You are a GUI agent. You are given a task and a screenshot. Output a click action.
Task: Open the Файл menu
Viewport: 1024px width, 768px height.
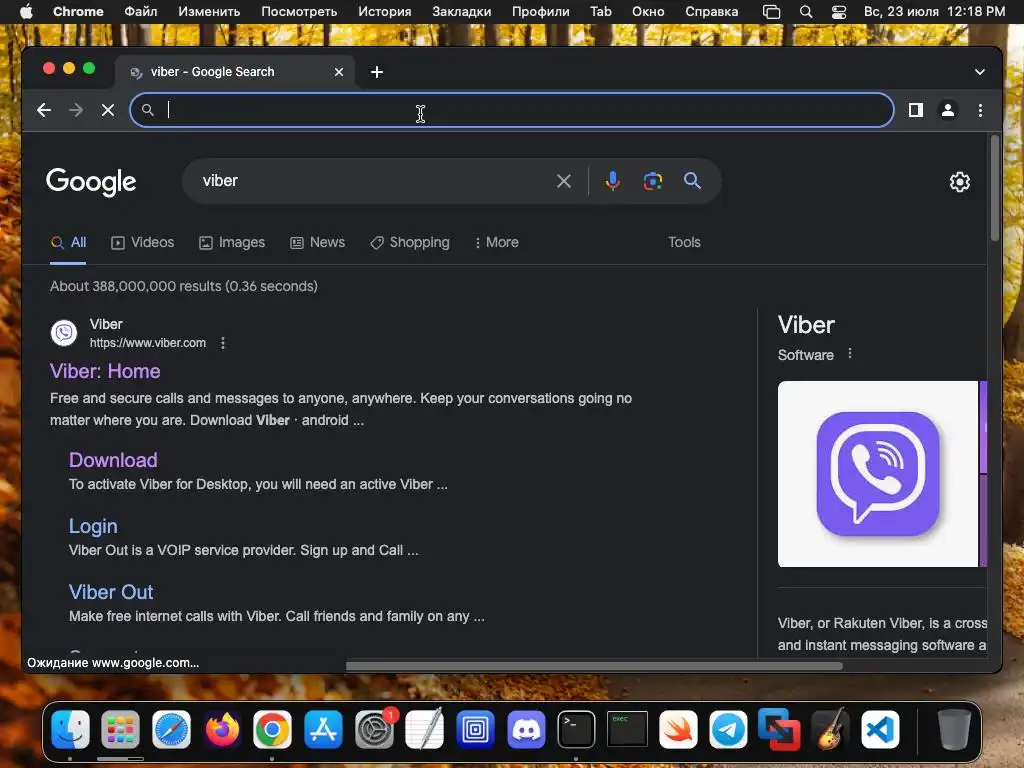point(140,11)
